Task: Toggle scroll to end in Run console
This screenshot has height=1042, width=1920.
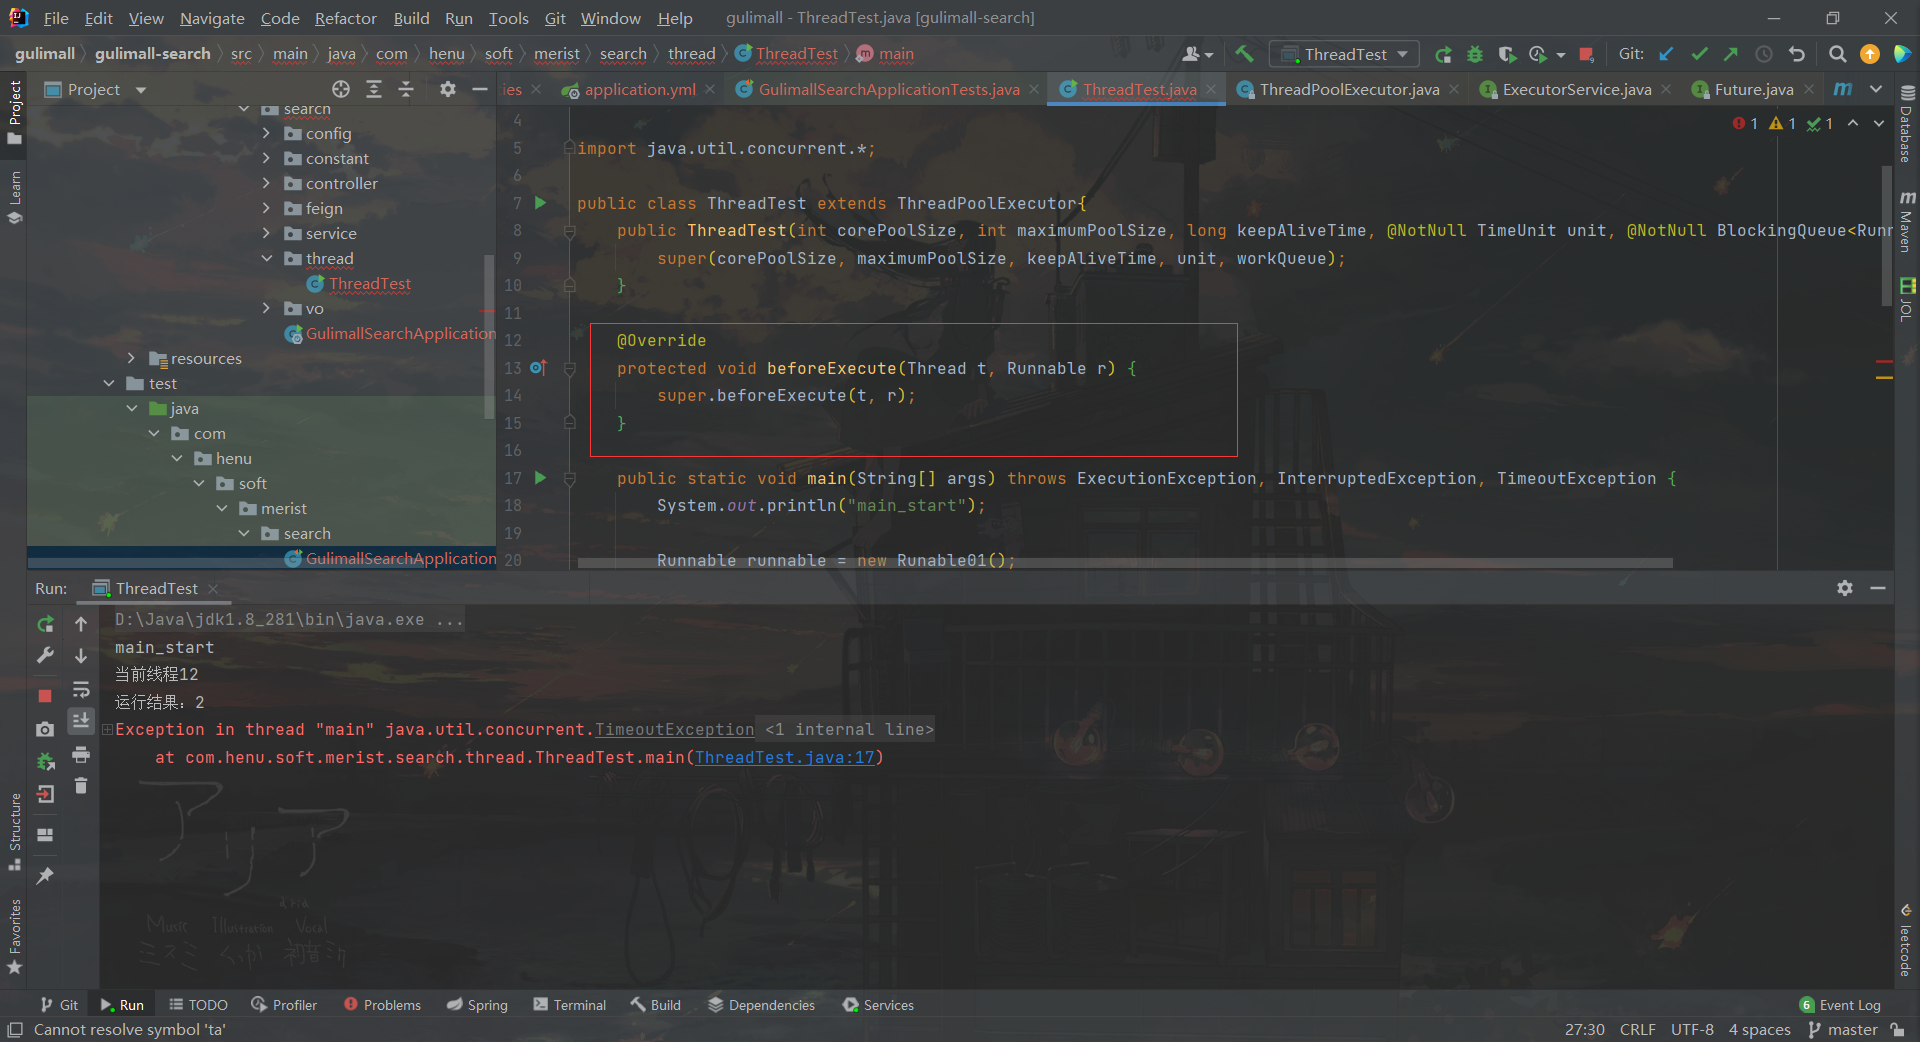Action: pos(81,721)
